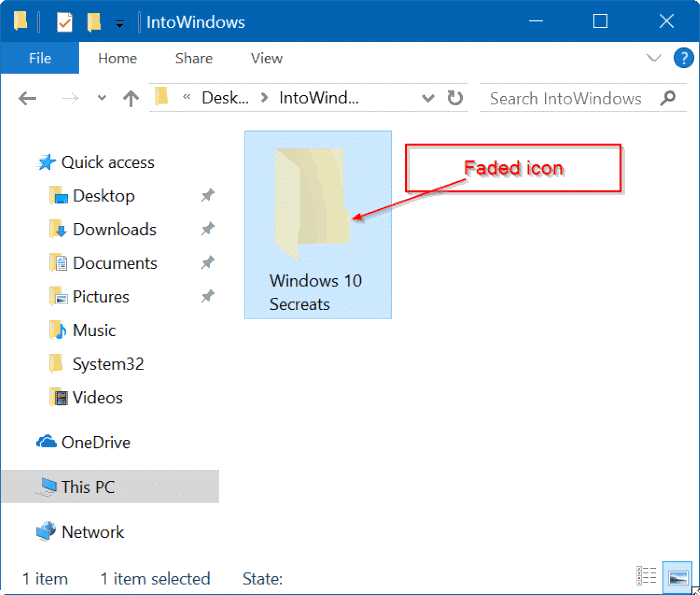Switch to the Home ribbon tab
The image size is (700, 595).
[x=117, y=58]
